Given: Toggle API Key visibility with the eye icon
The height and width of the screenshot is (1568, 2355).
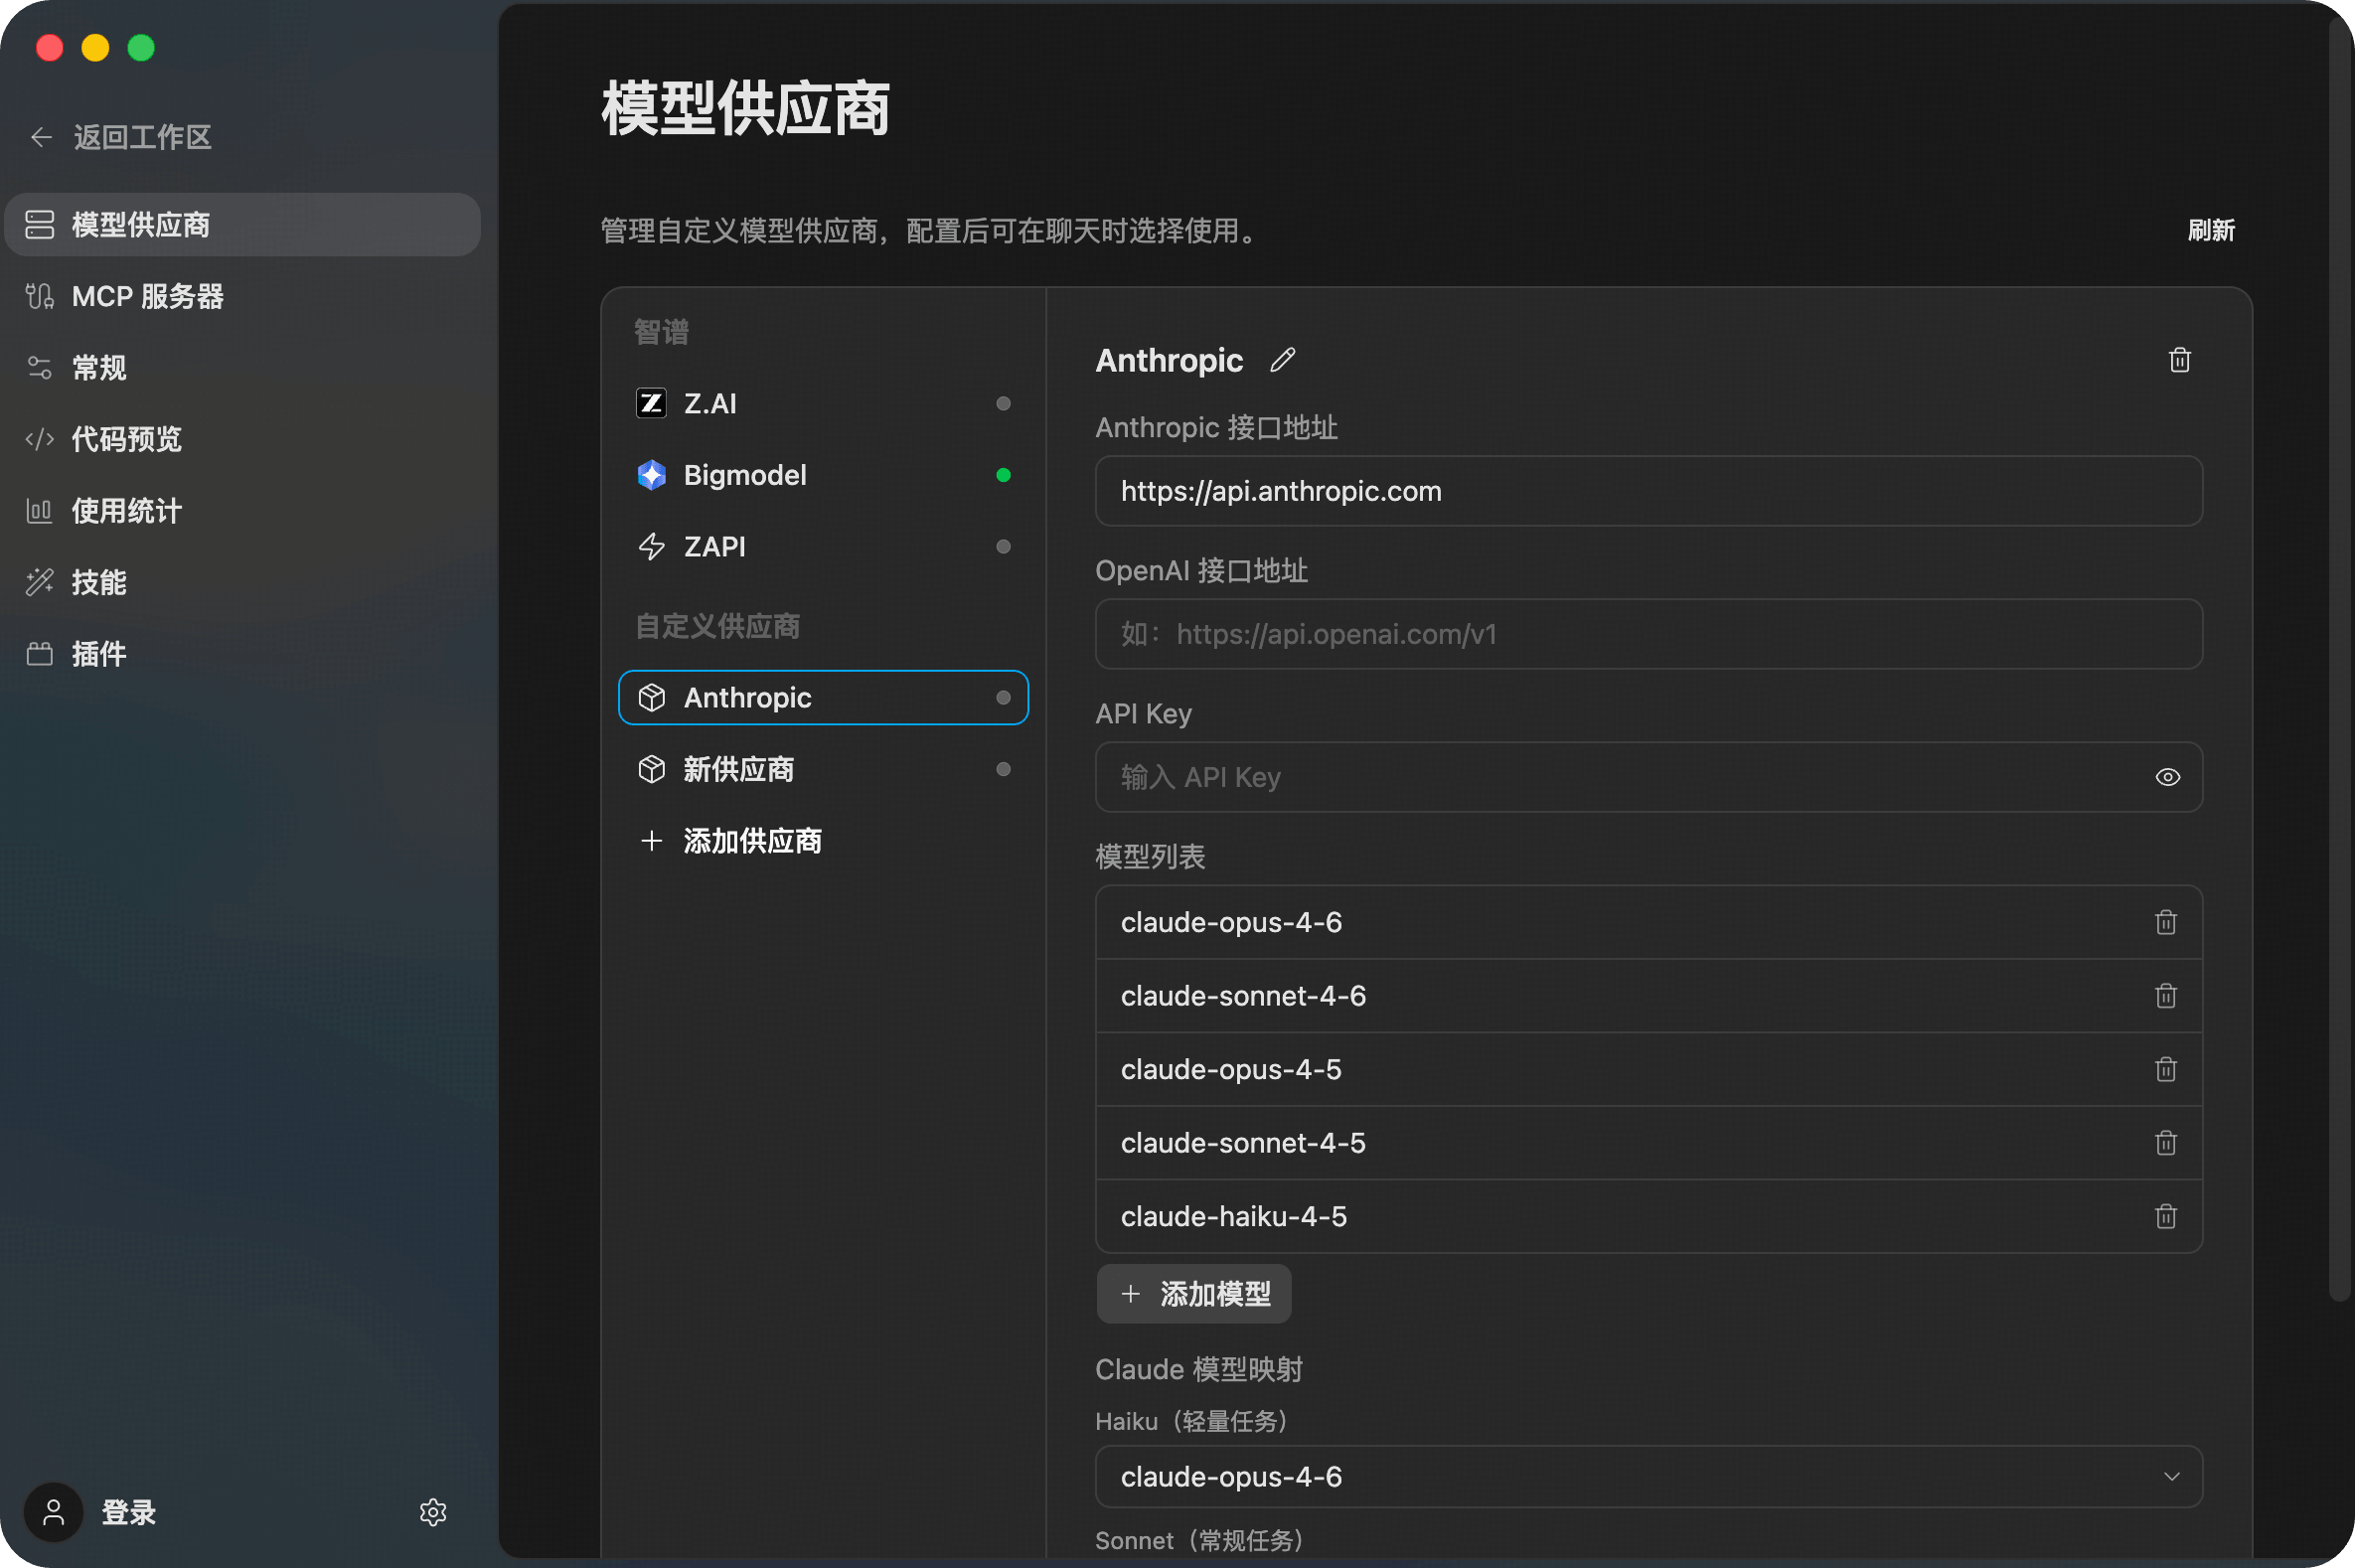Looking at the screenshot, I should [2167, 777].
